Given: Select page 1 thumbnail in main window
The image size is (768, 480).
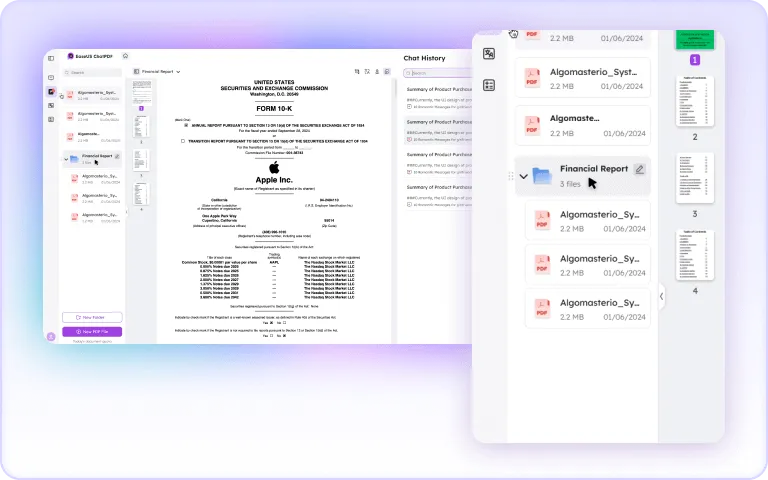Looking at the screenshot, I should [142, 93].
